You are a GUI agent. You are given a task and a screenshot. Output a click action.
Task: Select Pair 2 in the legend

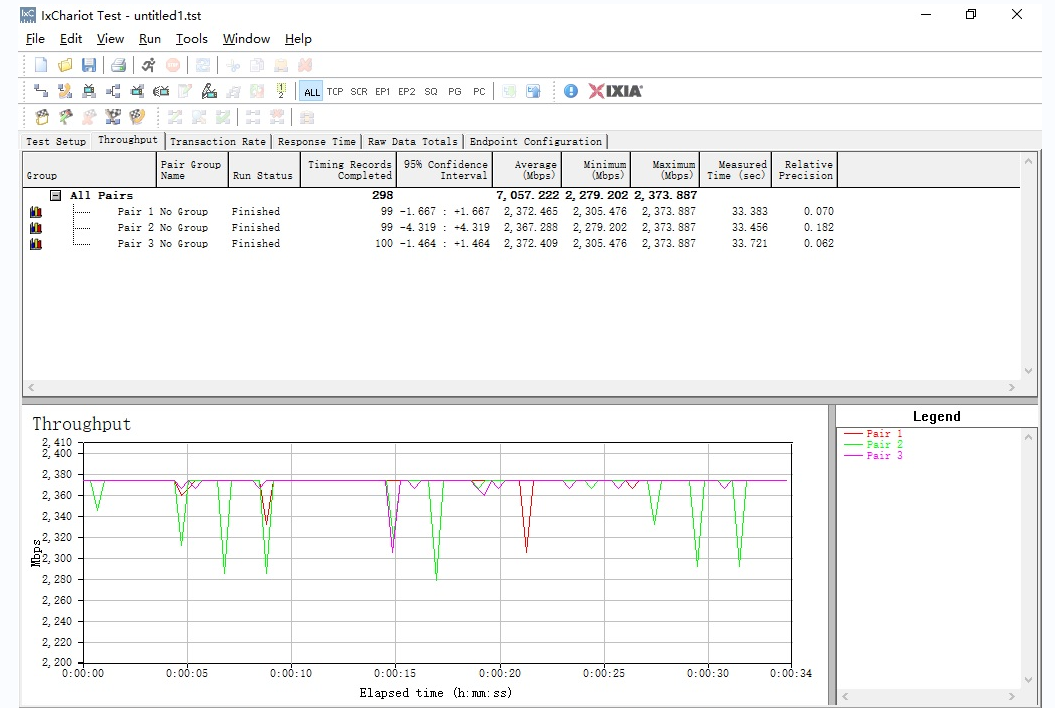click(873, 444)
